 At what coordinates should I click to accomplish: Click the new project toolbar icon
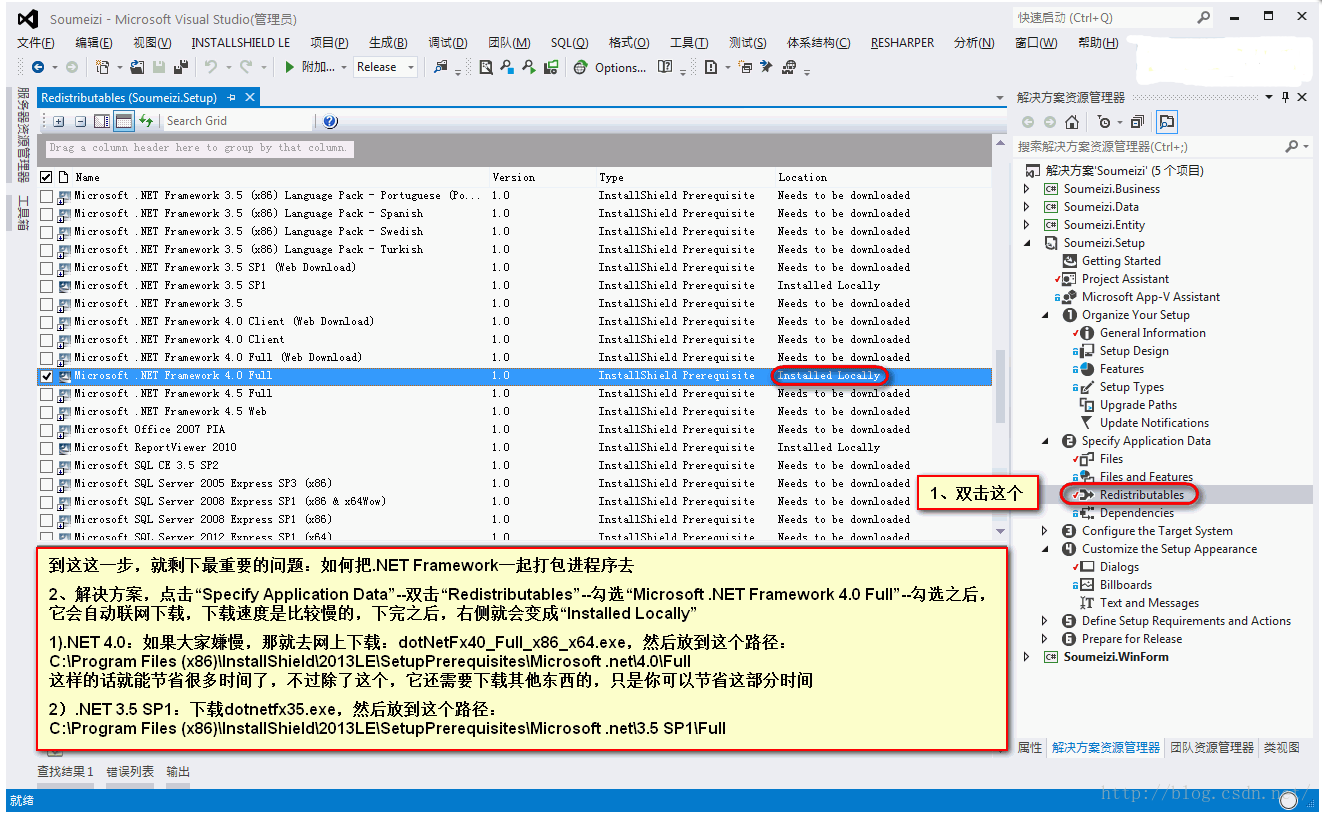(102, 67)
